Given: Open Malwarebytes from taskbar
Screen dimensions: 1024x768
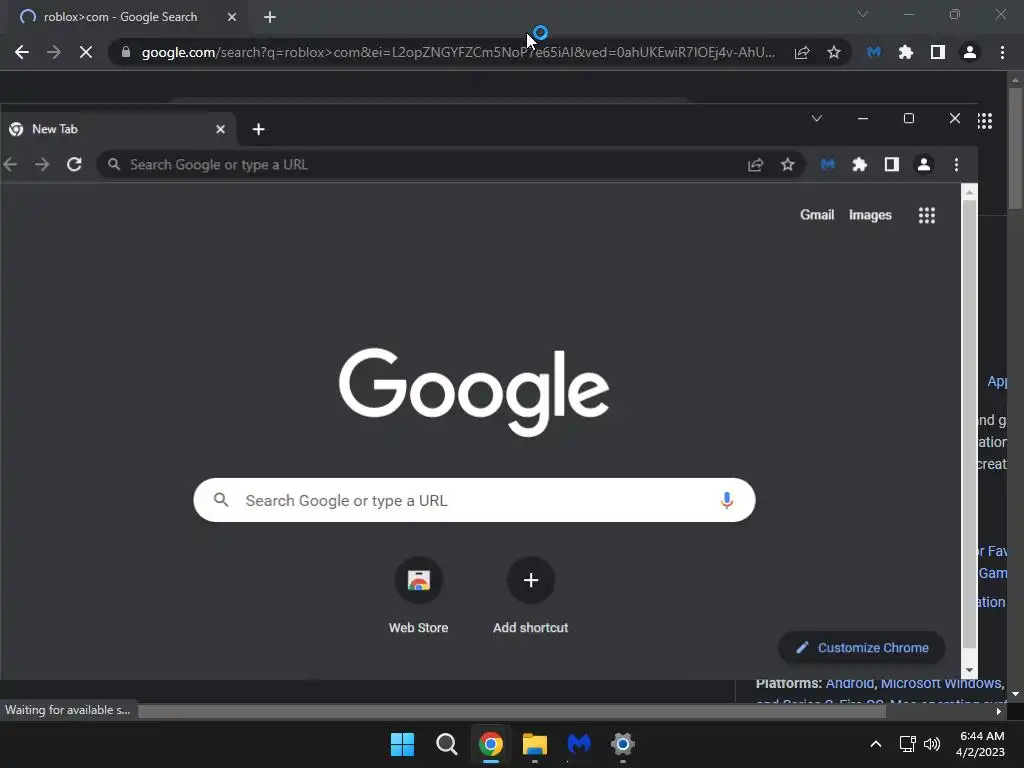Looking at the screenshot, I should click(x=579, y=744).
